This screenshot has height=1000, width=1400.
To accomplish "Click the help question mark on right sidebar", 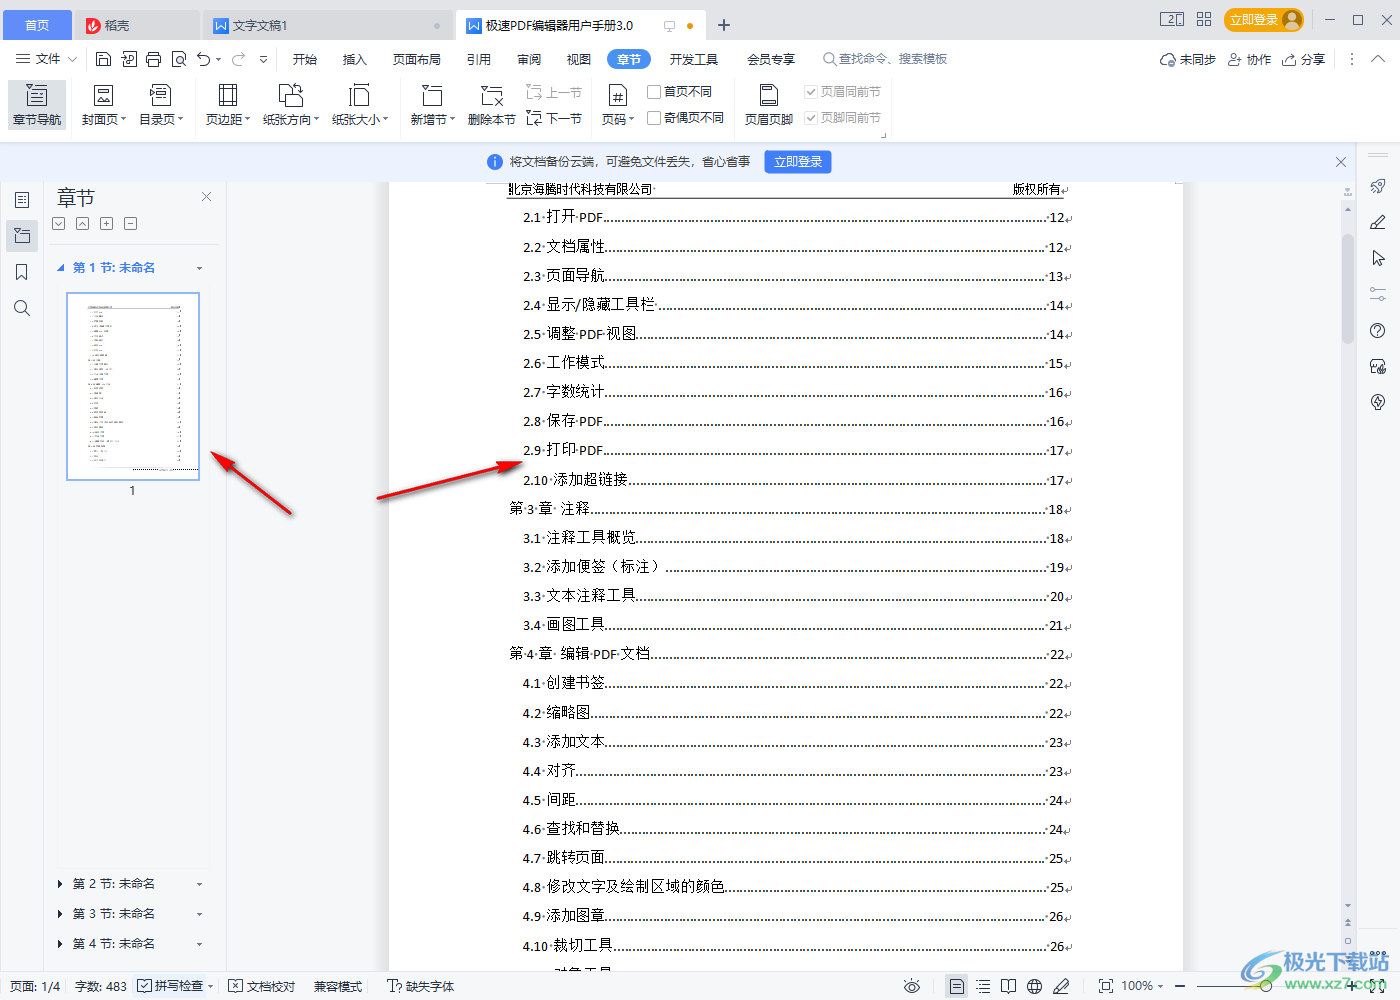I will tap(1378, 330).
